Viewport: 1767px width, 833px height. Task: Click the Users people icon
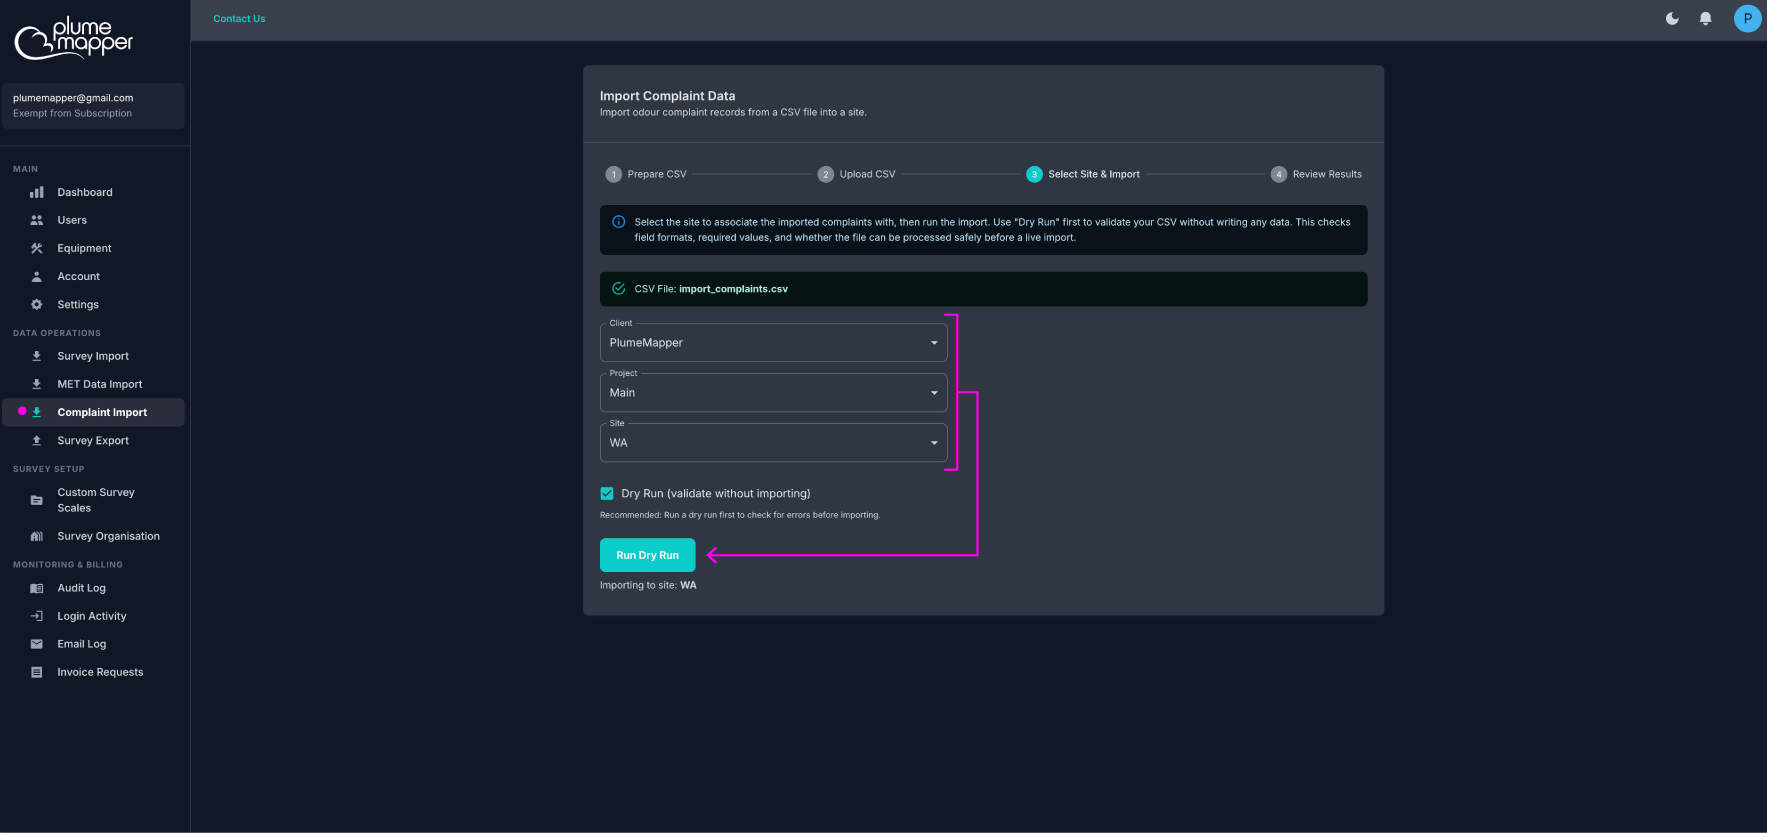pos(37,220)
